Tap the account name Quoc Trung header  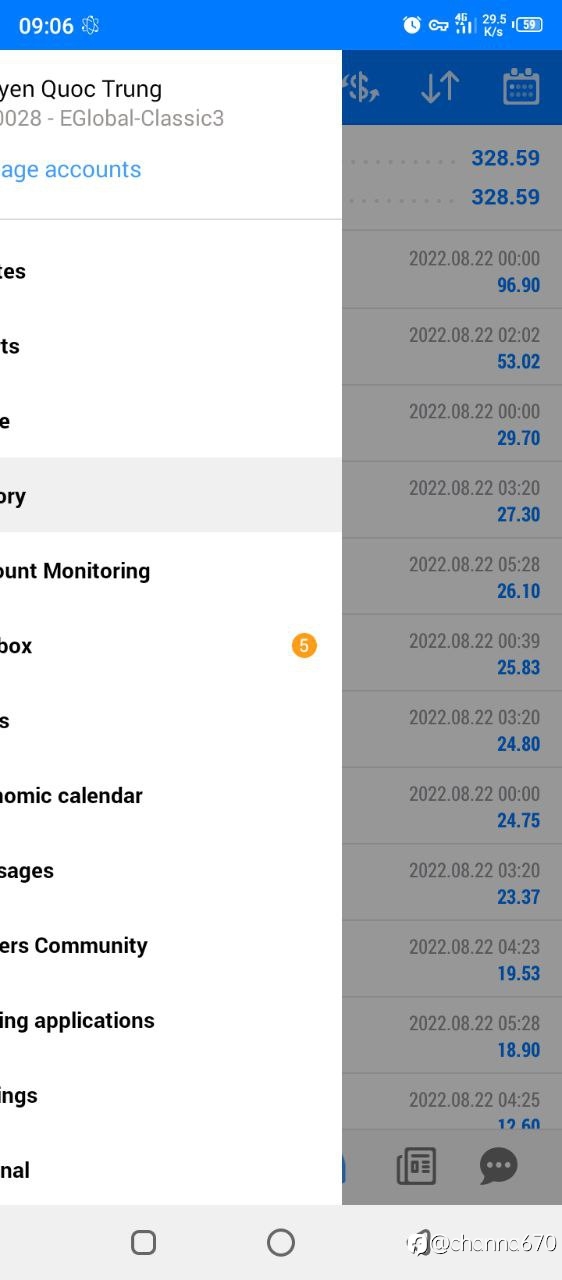tap(81, 89)
